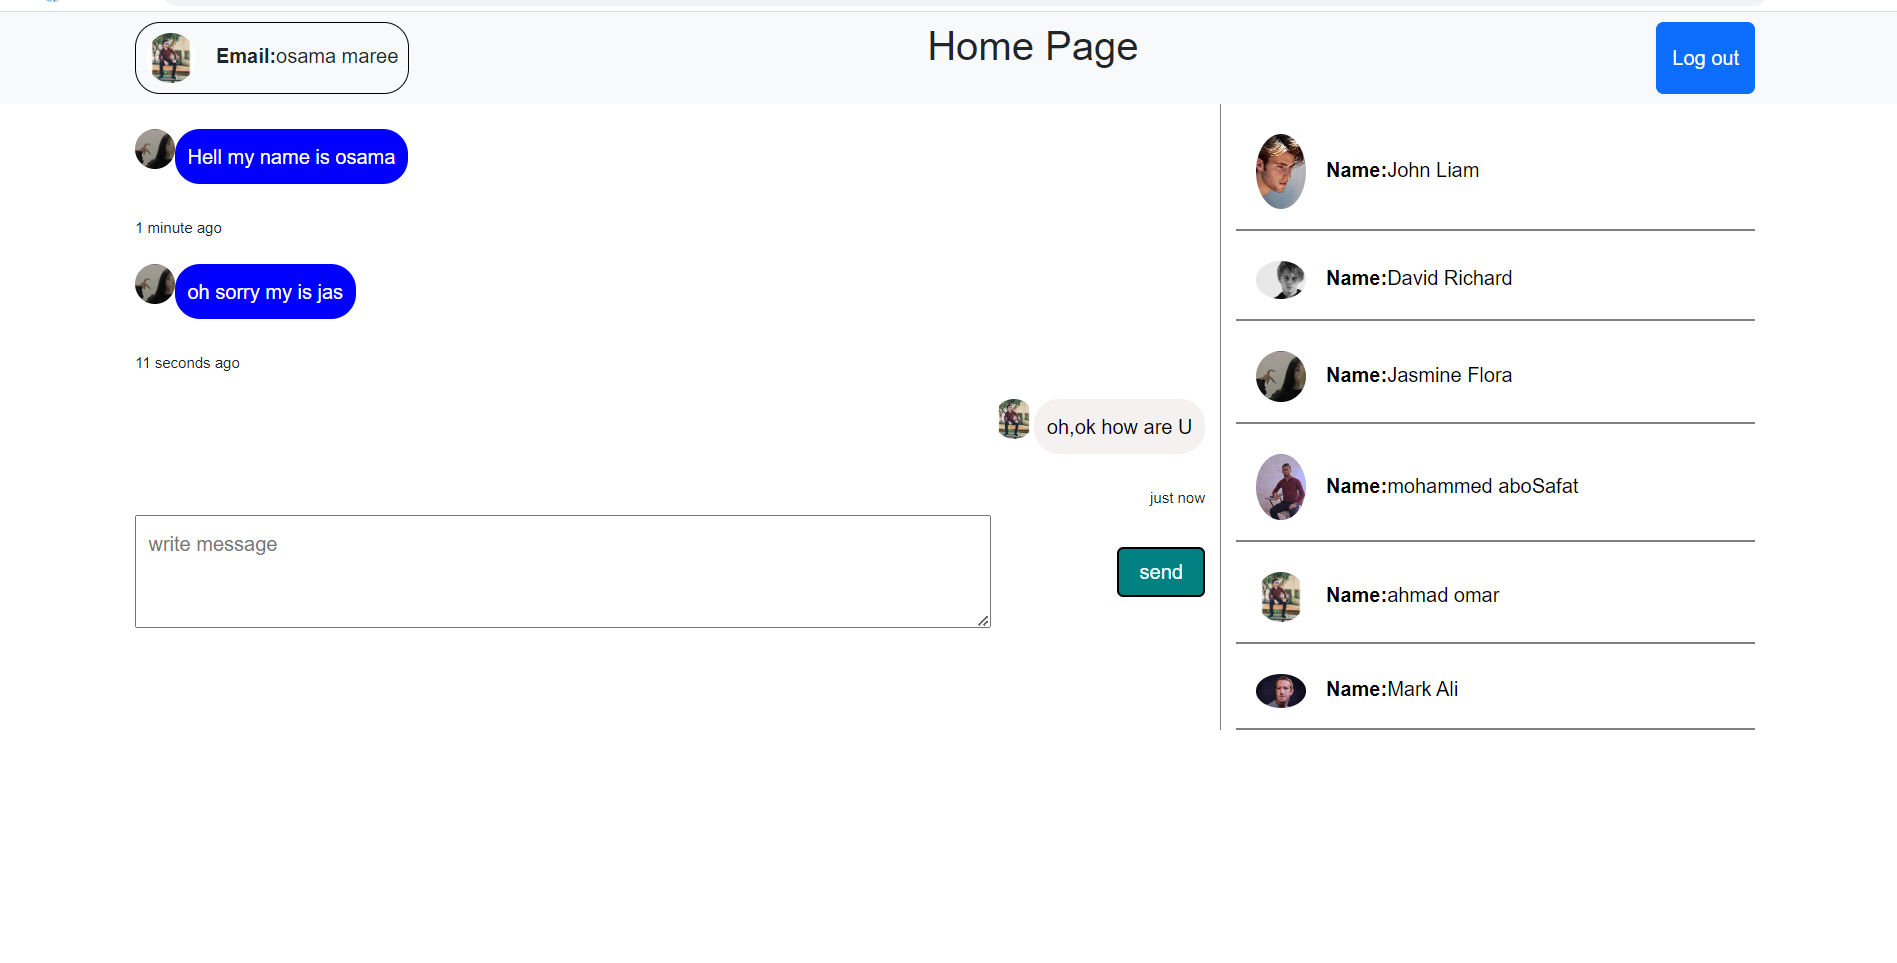Select ahmad omar's profile picture
This screenshot has width=1897, height=963.
(x=1280, y=596)
